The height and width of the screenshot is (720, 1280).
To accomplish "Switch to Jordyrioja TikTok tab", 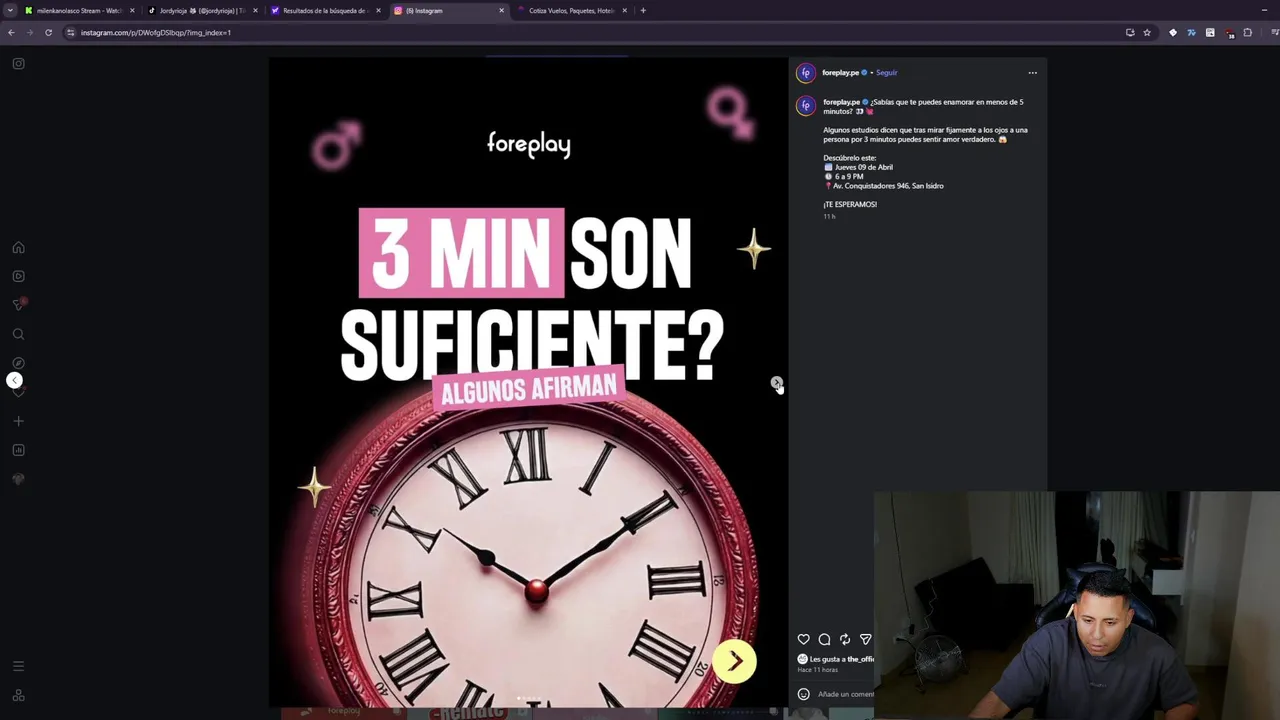I will 202,11.
